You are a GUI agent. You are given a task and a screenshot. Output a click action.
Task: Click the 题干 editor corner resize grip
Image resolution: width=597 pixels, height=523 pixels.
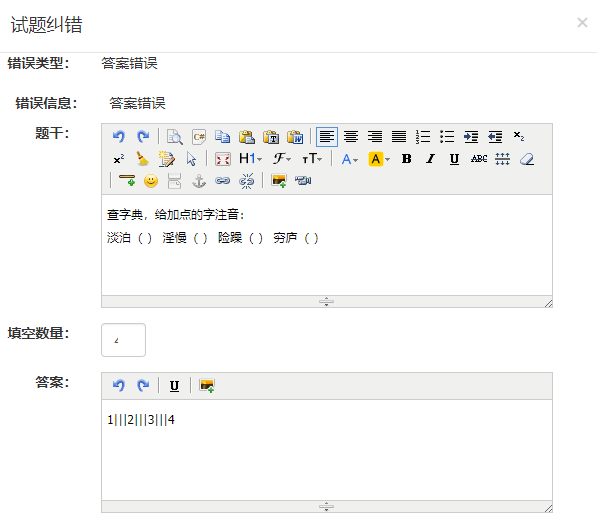tap(548, 303)
